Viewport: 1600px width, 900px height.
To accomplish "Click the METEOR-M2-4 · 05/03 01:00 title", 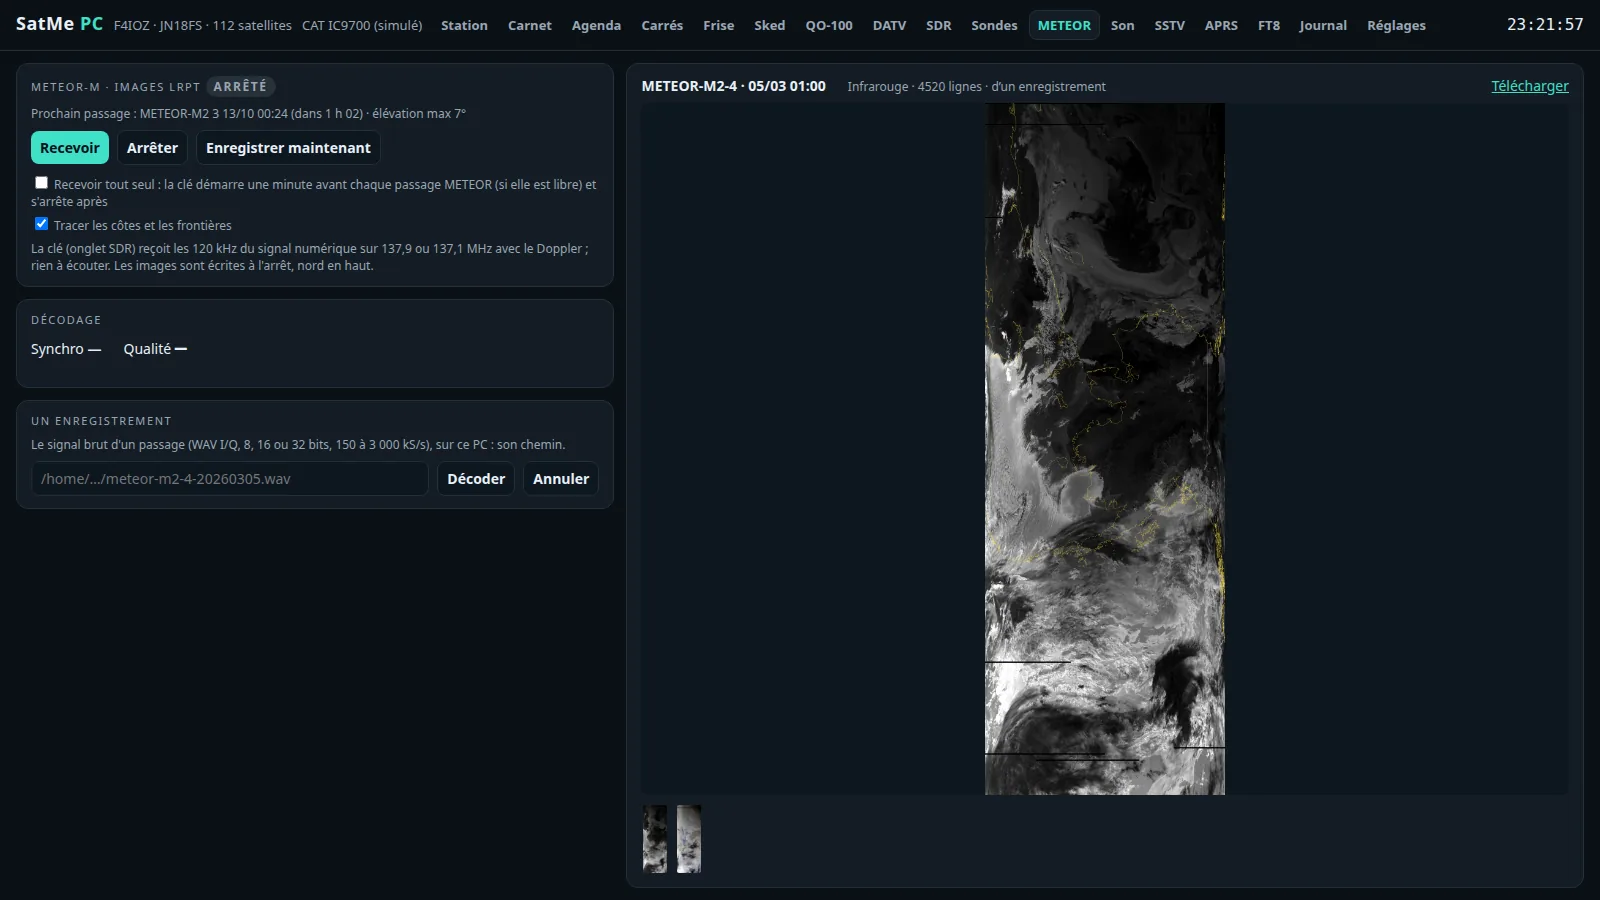I will pos(734,86).
